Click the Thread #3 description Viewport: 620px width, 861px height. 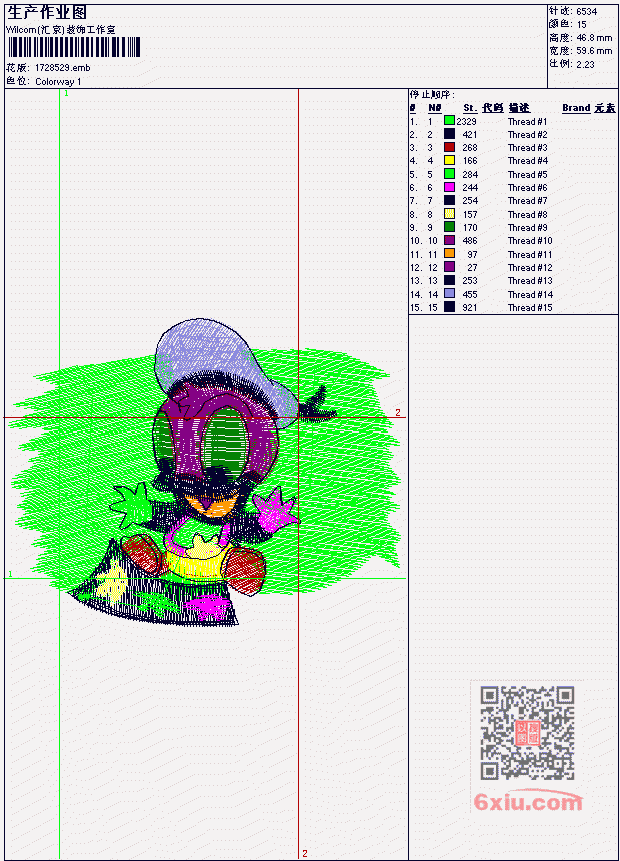click(527, 148)
